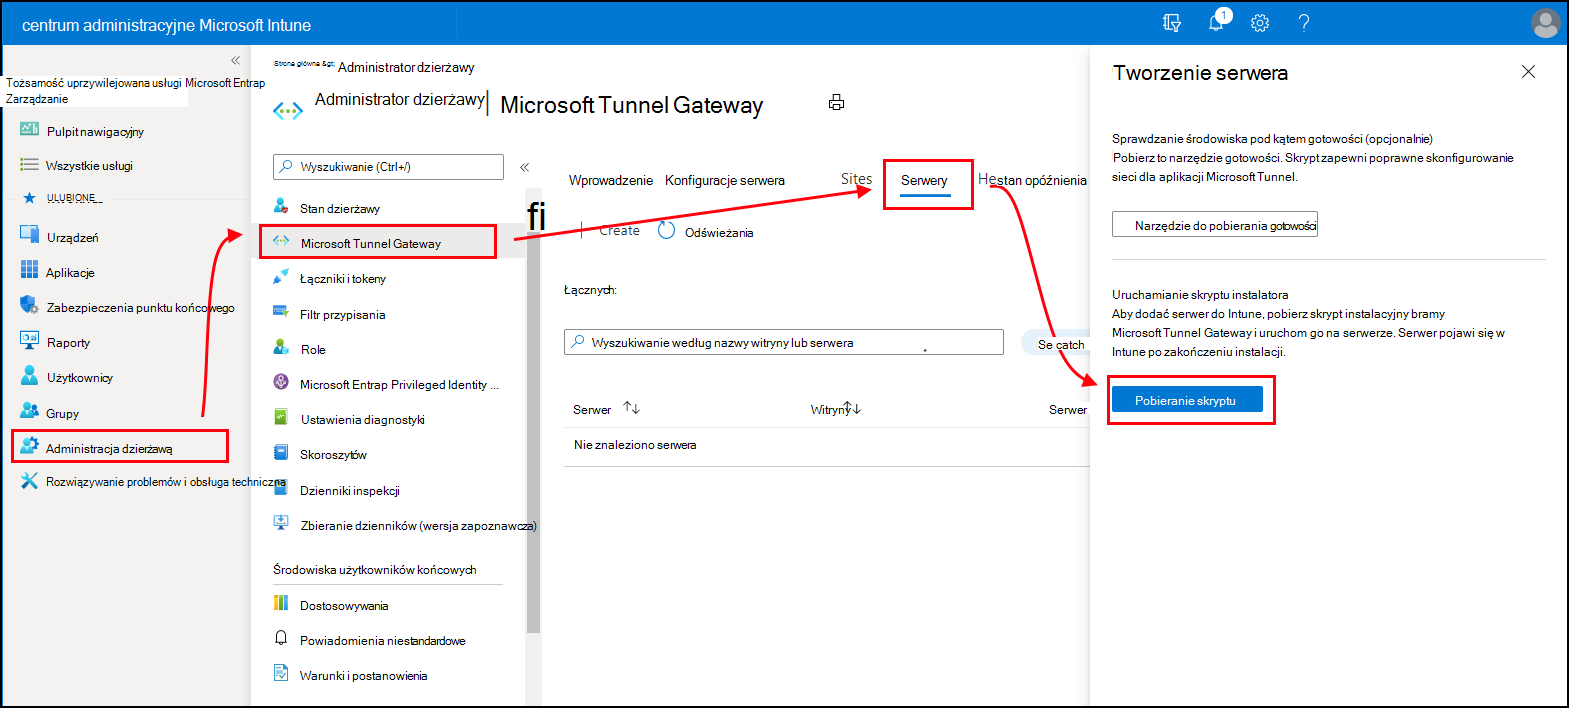Open Dzienniki inspekcji menu item
Screen dimensions: 1569x708
(350, 490)
